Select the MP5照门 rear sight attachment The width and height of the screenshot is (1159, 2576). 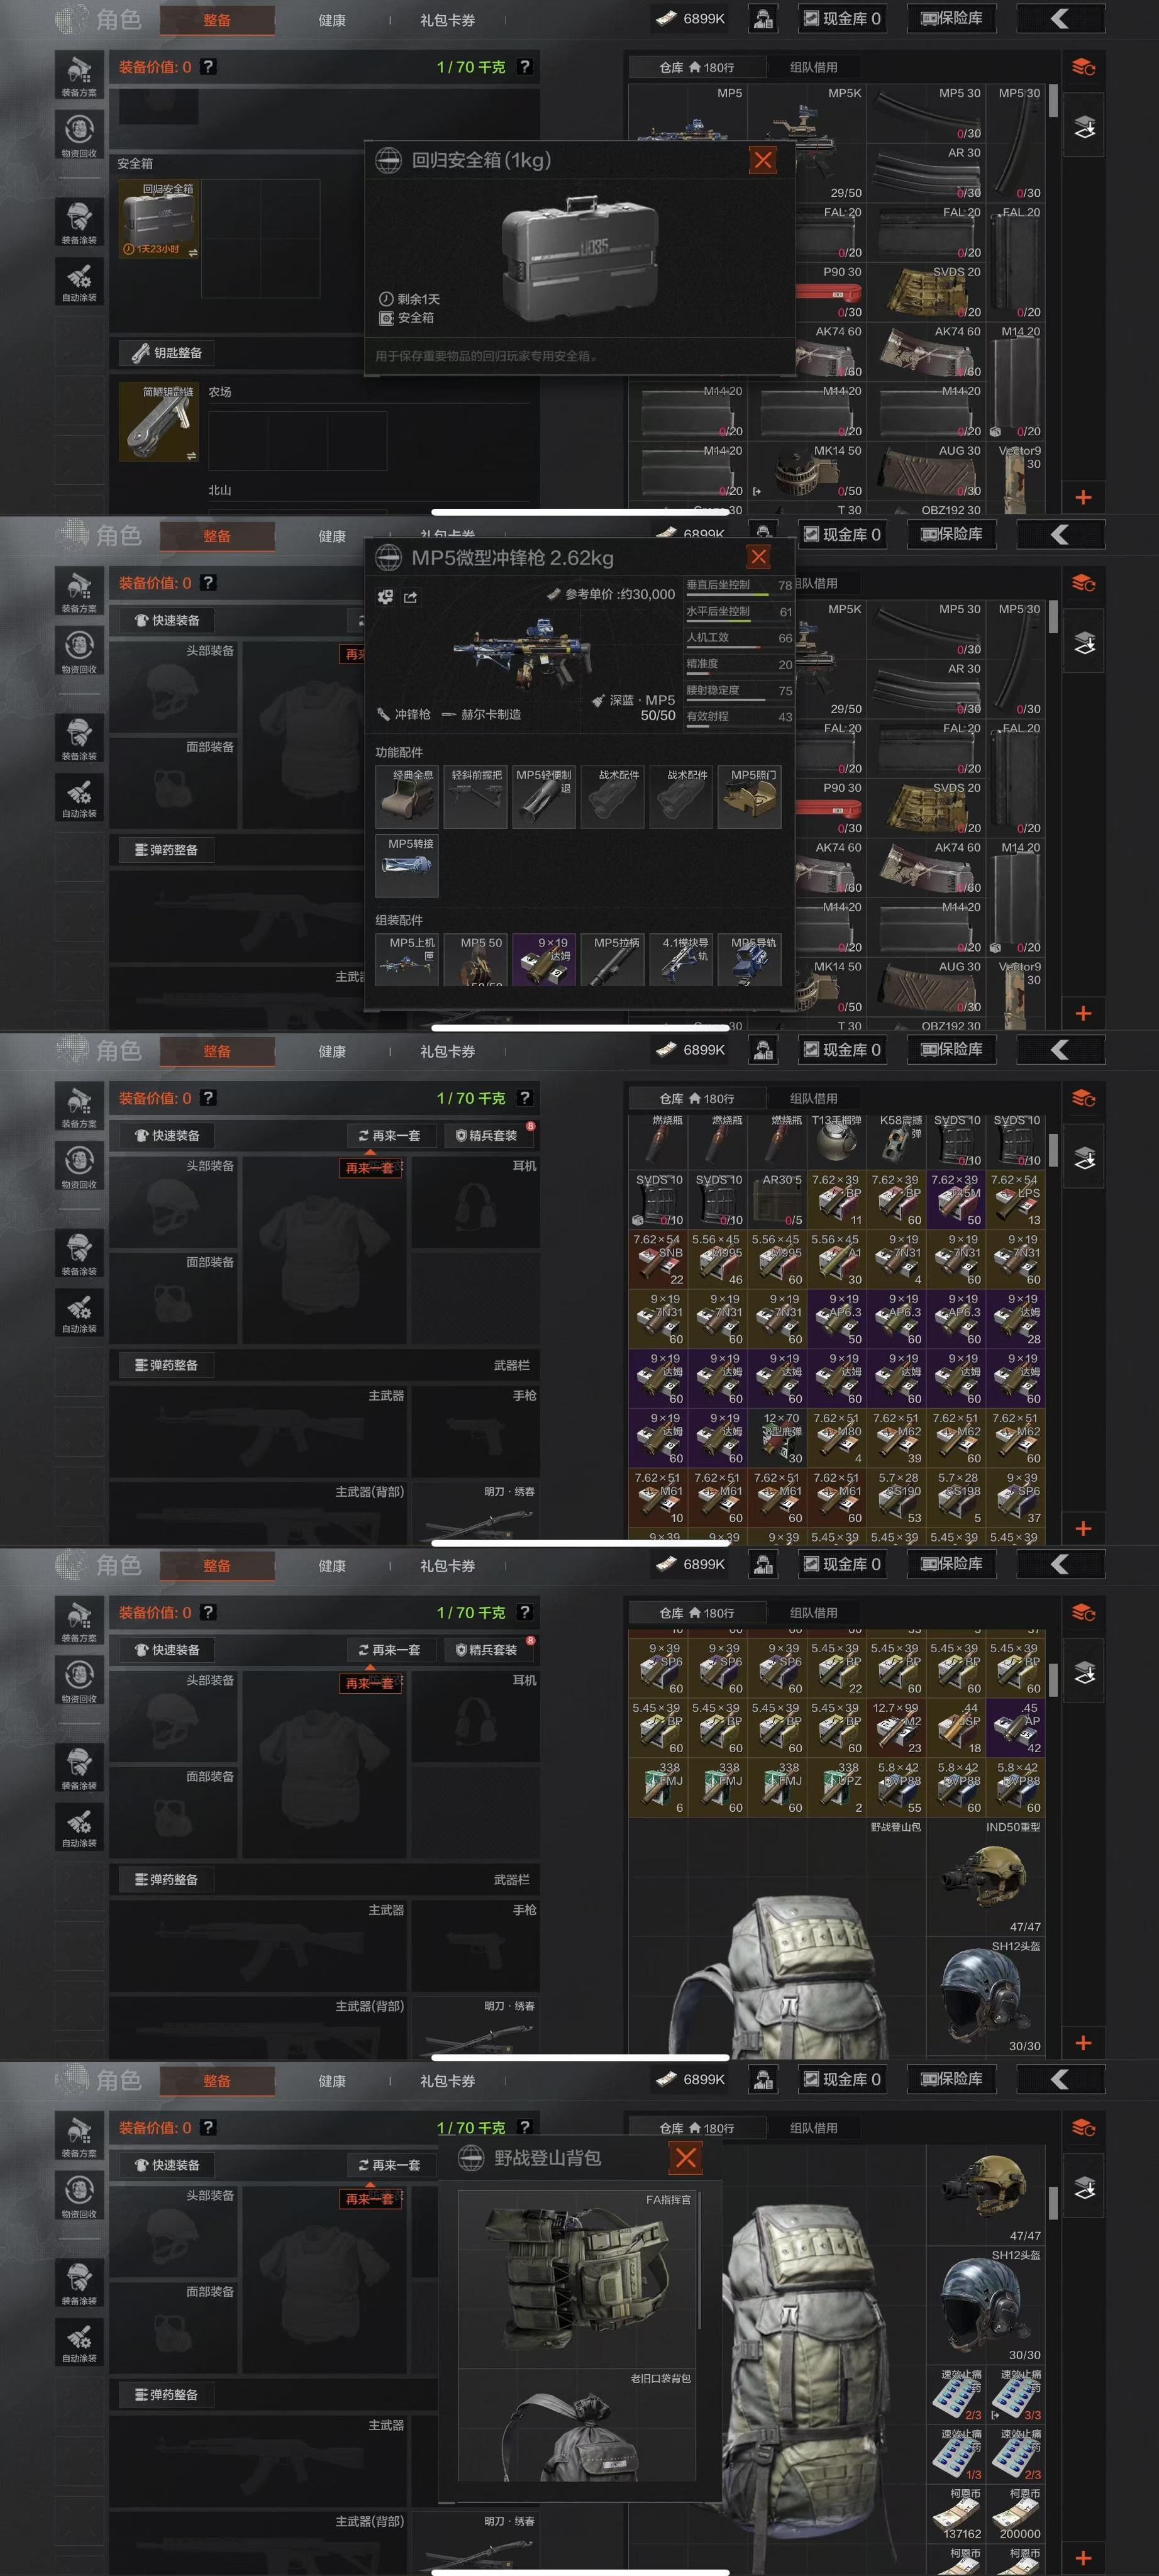click(x=749, y=797)
